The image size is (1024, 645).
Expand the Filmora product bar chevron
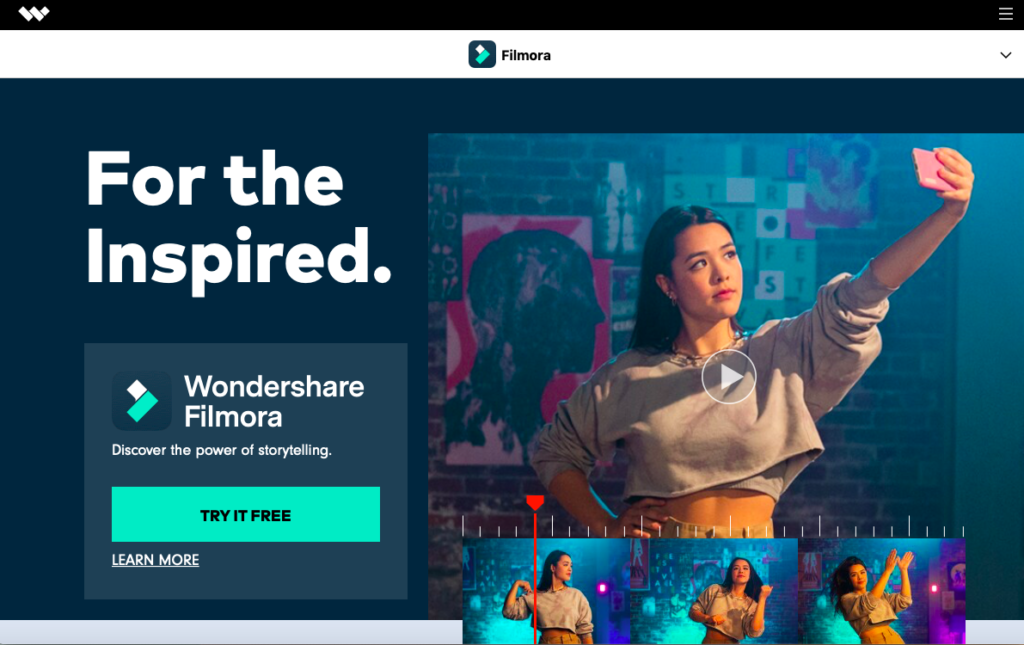coord(1006,55)
